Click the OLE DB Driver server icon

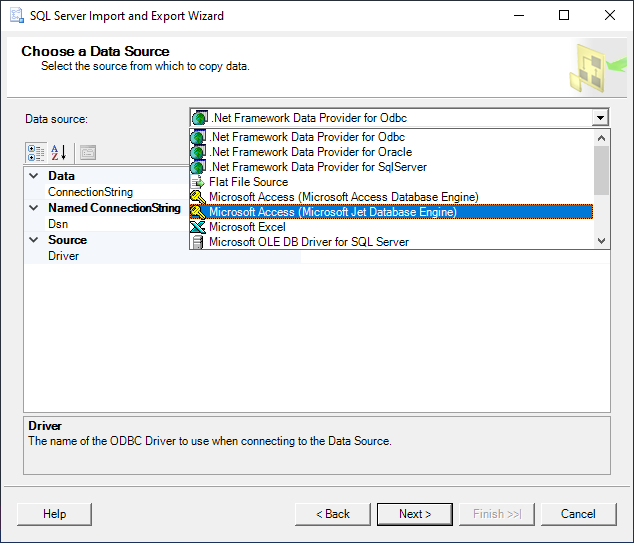tap(198, 242)
